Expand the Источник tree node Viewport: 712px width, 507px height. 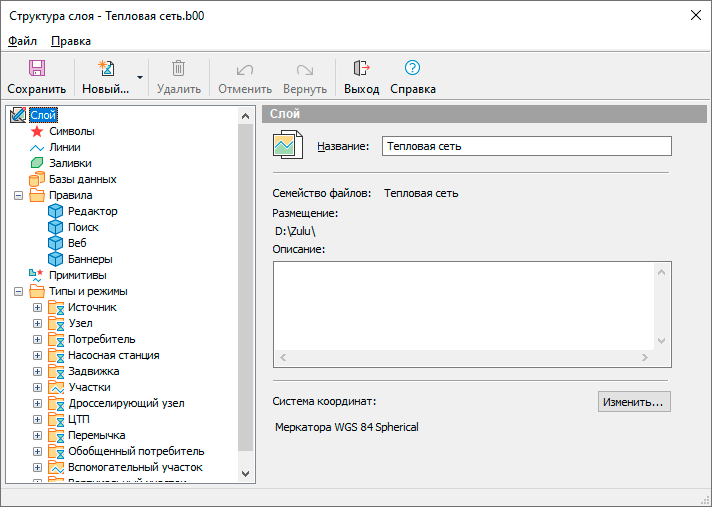pyautogui.click(x=38, y=307)
